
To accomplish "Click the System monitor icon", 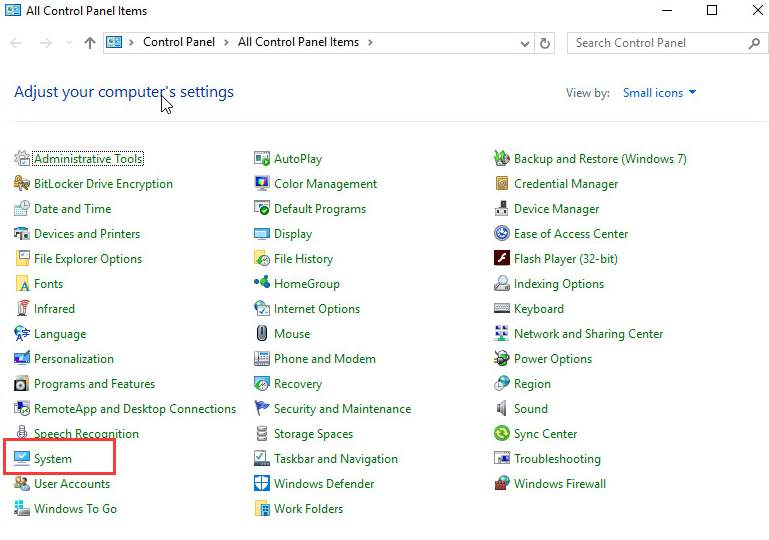I will click(x=22, y=459).
